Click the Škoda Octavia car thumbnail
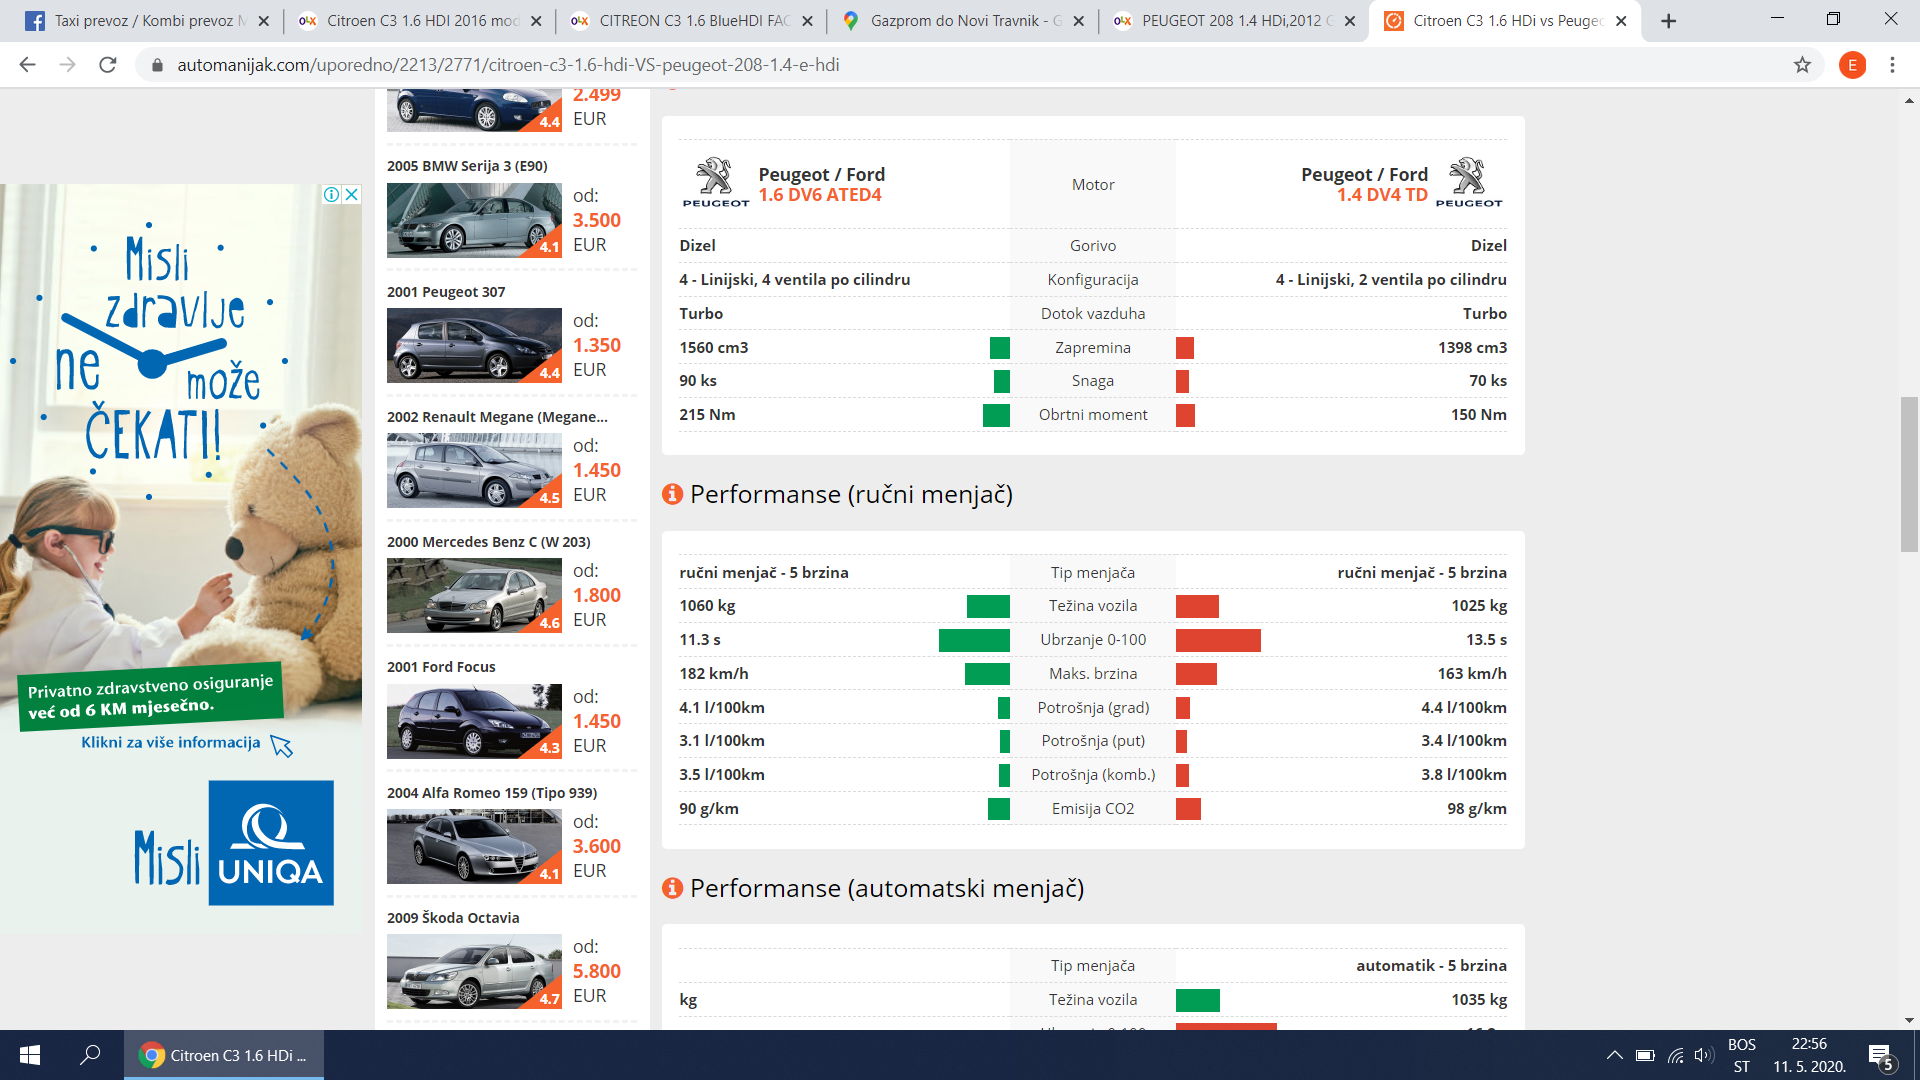Viewport: 1920px width, 1080px height. (474, 971)
